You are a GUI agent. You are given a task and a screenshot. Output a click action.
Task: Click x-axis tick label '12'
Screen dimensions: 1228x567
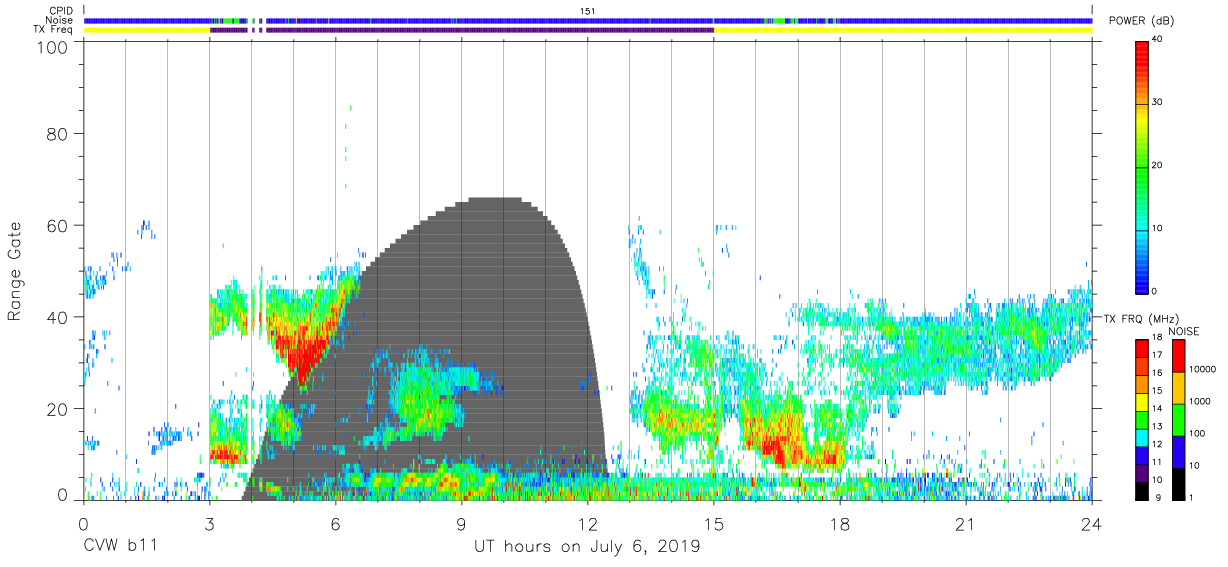[x=588, y=523]
